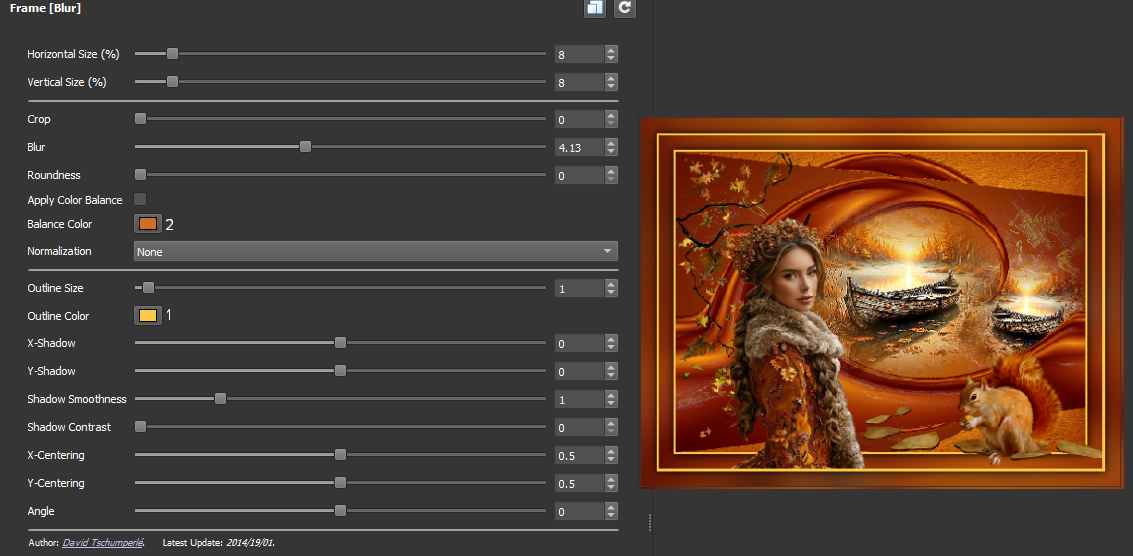Click the X-Shadow spinner arrows
Viewport: 1133px width, 556px height.
[611, 343]
